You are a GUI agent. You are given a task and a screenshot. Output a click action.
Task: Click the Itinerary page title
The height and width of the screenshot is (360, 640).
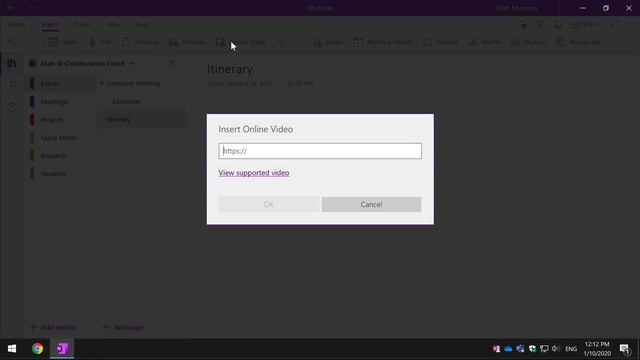(230, 69)
